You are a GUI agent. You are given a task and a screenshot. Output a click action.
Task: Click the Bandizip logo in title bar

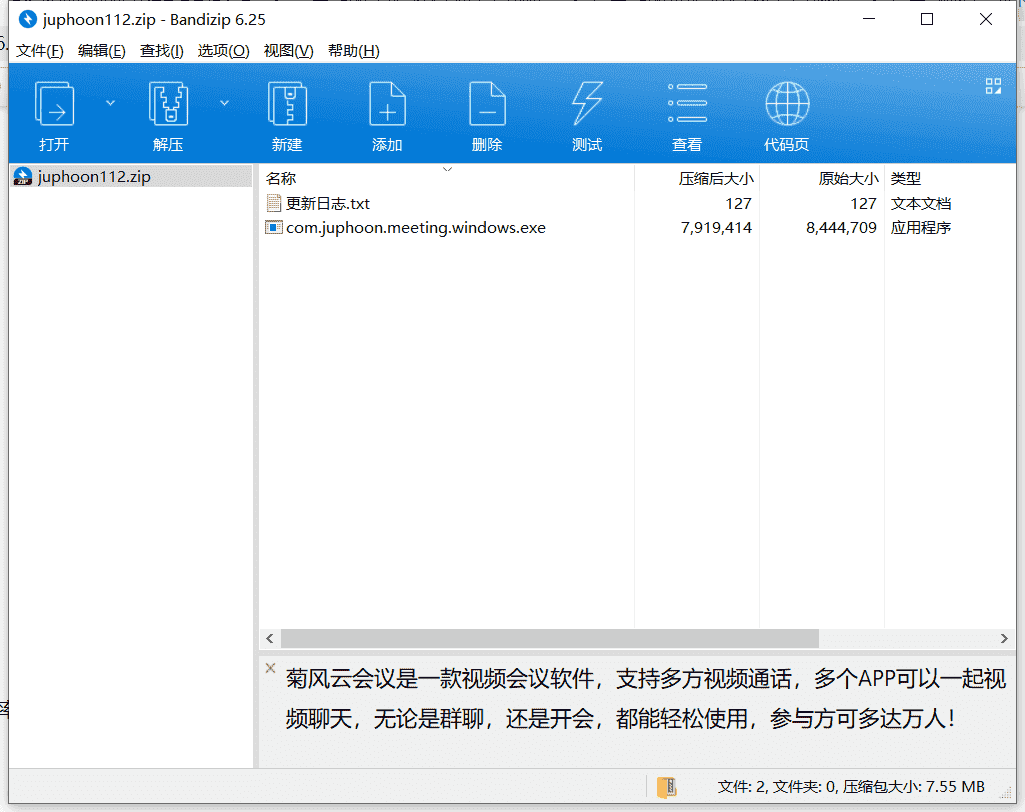coord(27,20)
